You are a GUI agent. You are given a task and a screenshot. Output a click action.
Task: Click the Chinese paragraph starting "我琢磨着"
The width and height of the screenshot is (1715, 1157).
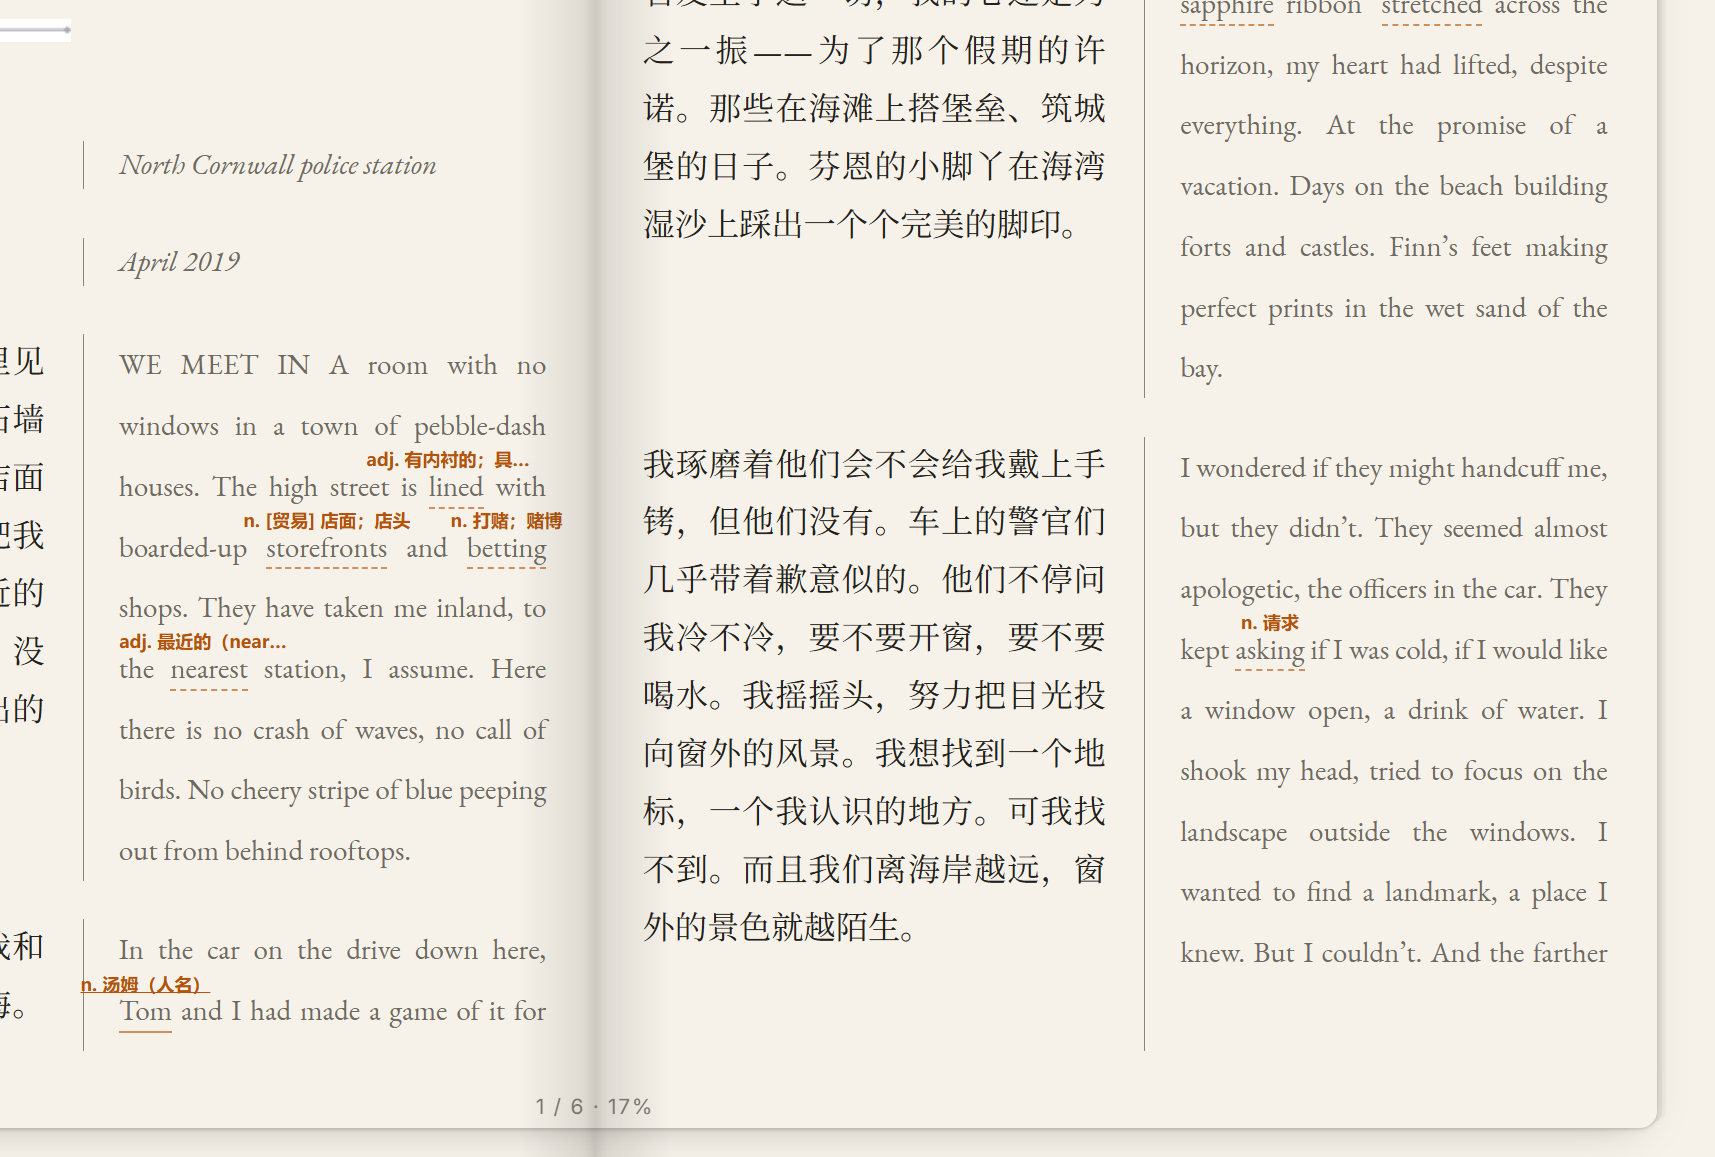click(874, 695)
